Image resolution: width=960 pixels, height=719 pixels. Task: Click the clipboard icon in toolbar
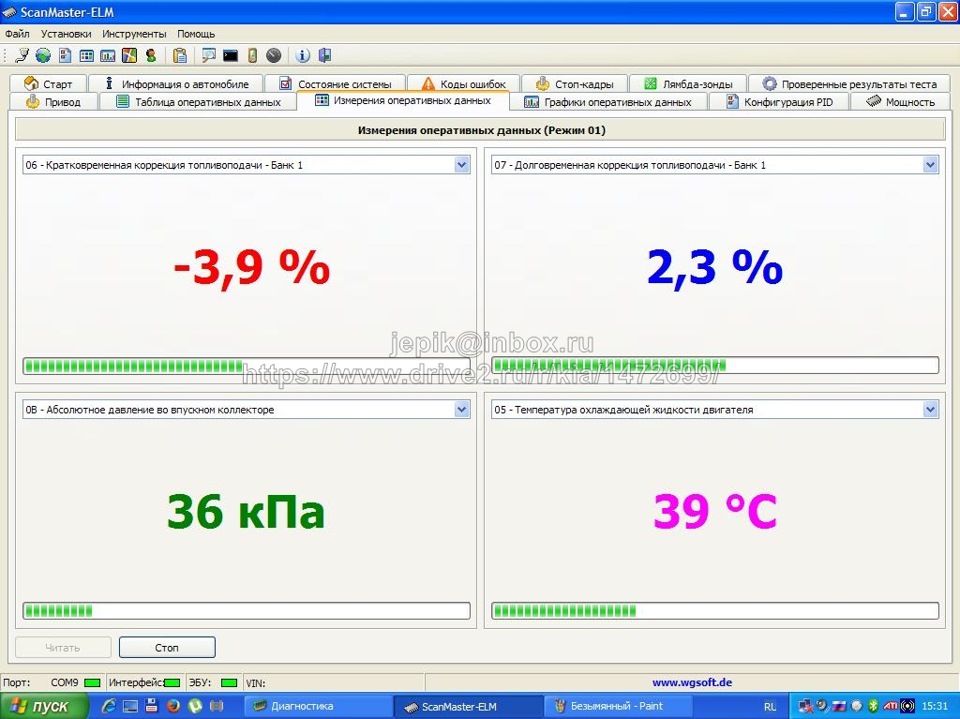coord(180,56)
